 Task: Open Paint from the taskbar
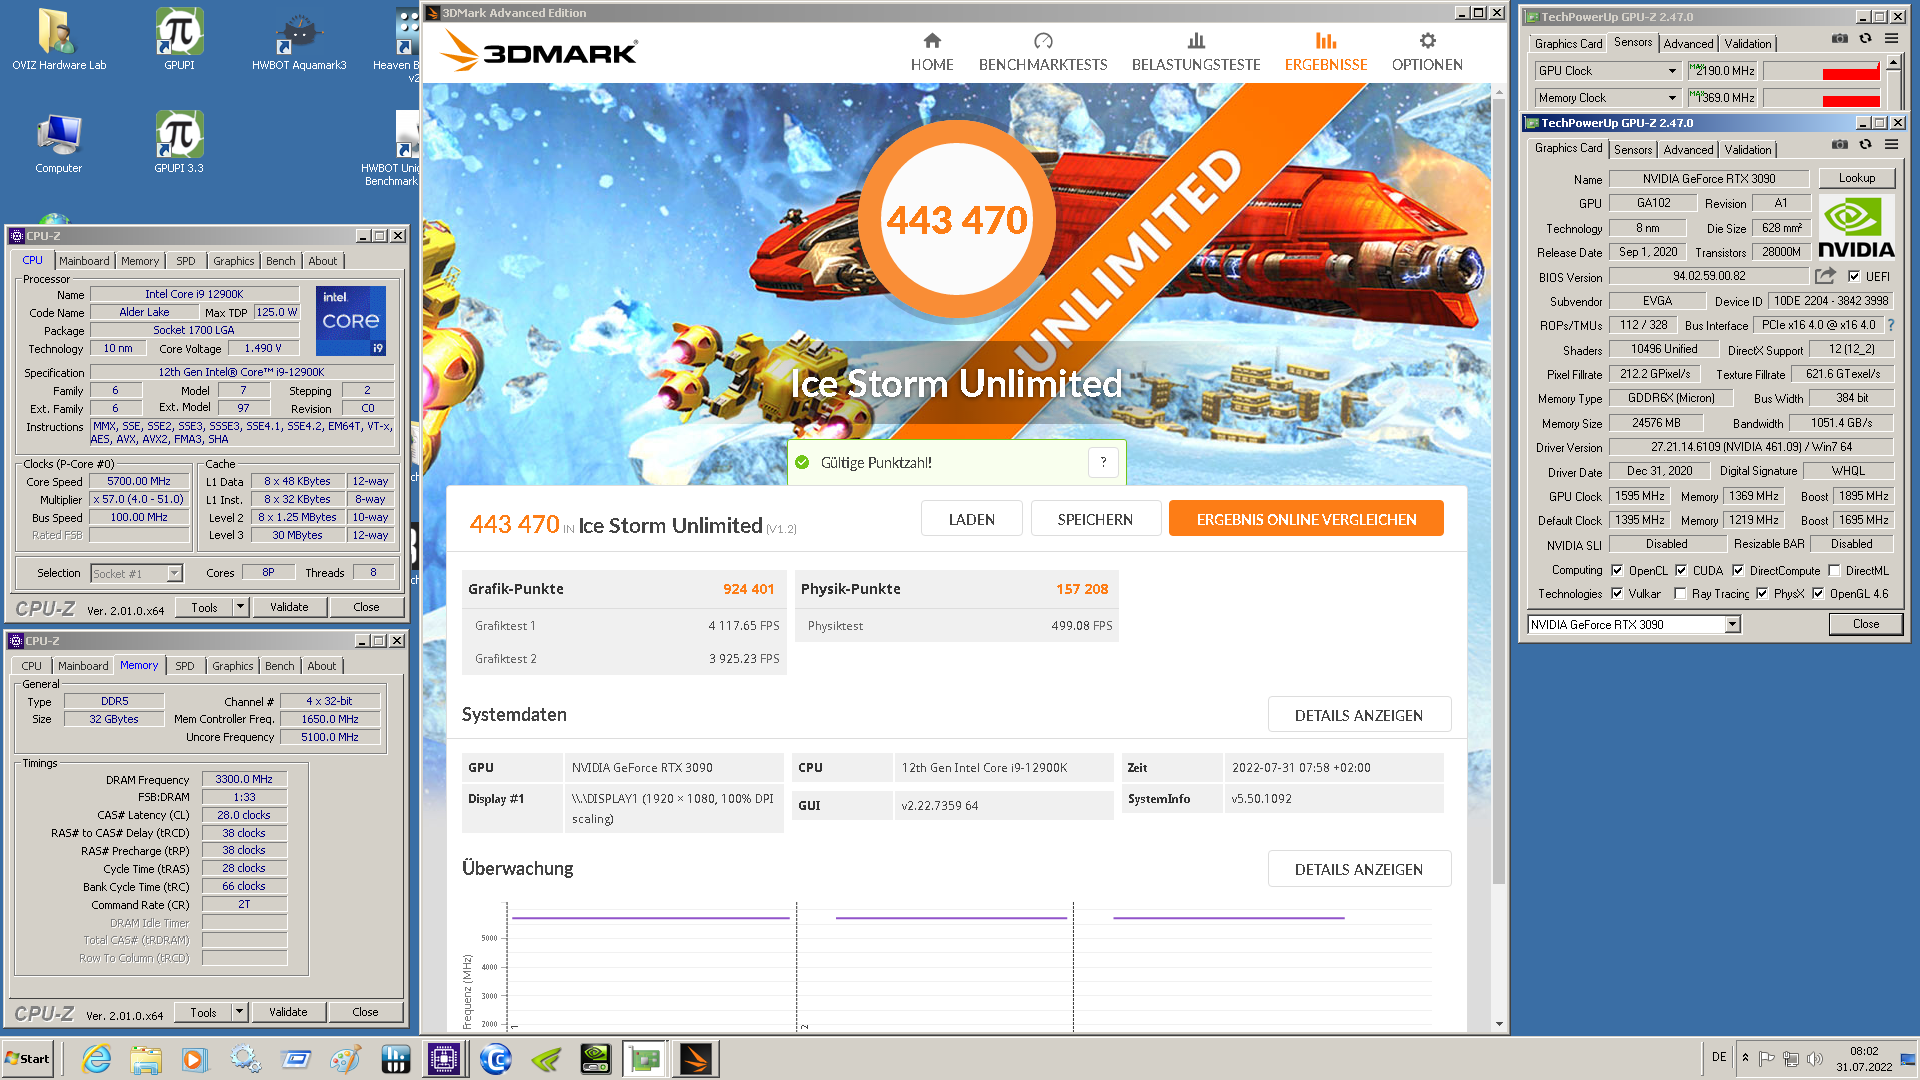[x=345, y=1059]
